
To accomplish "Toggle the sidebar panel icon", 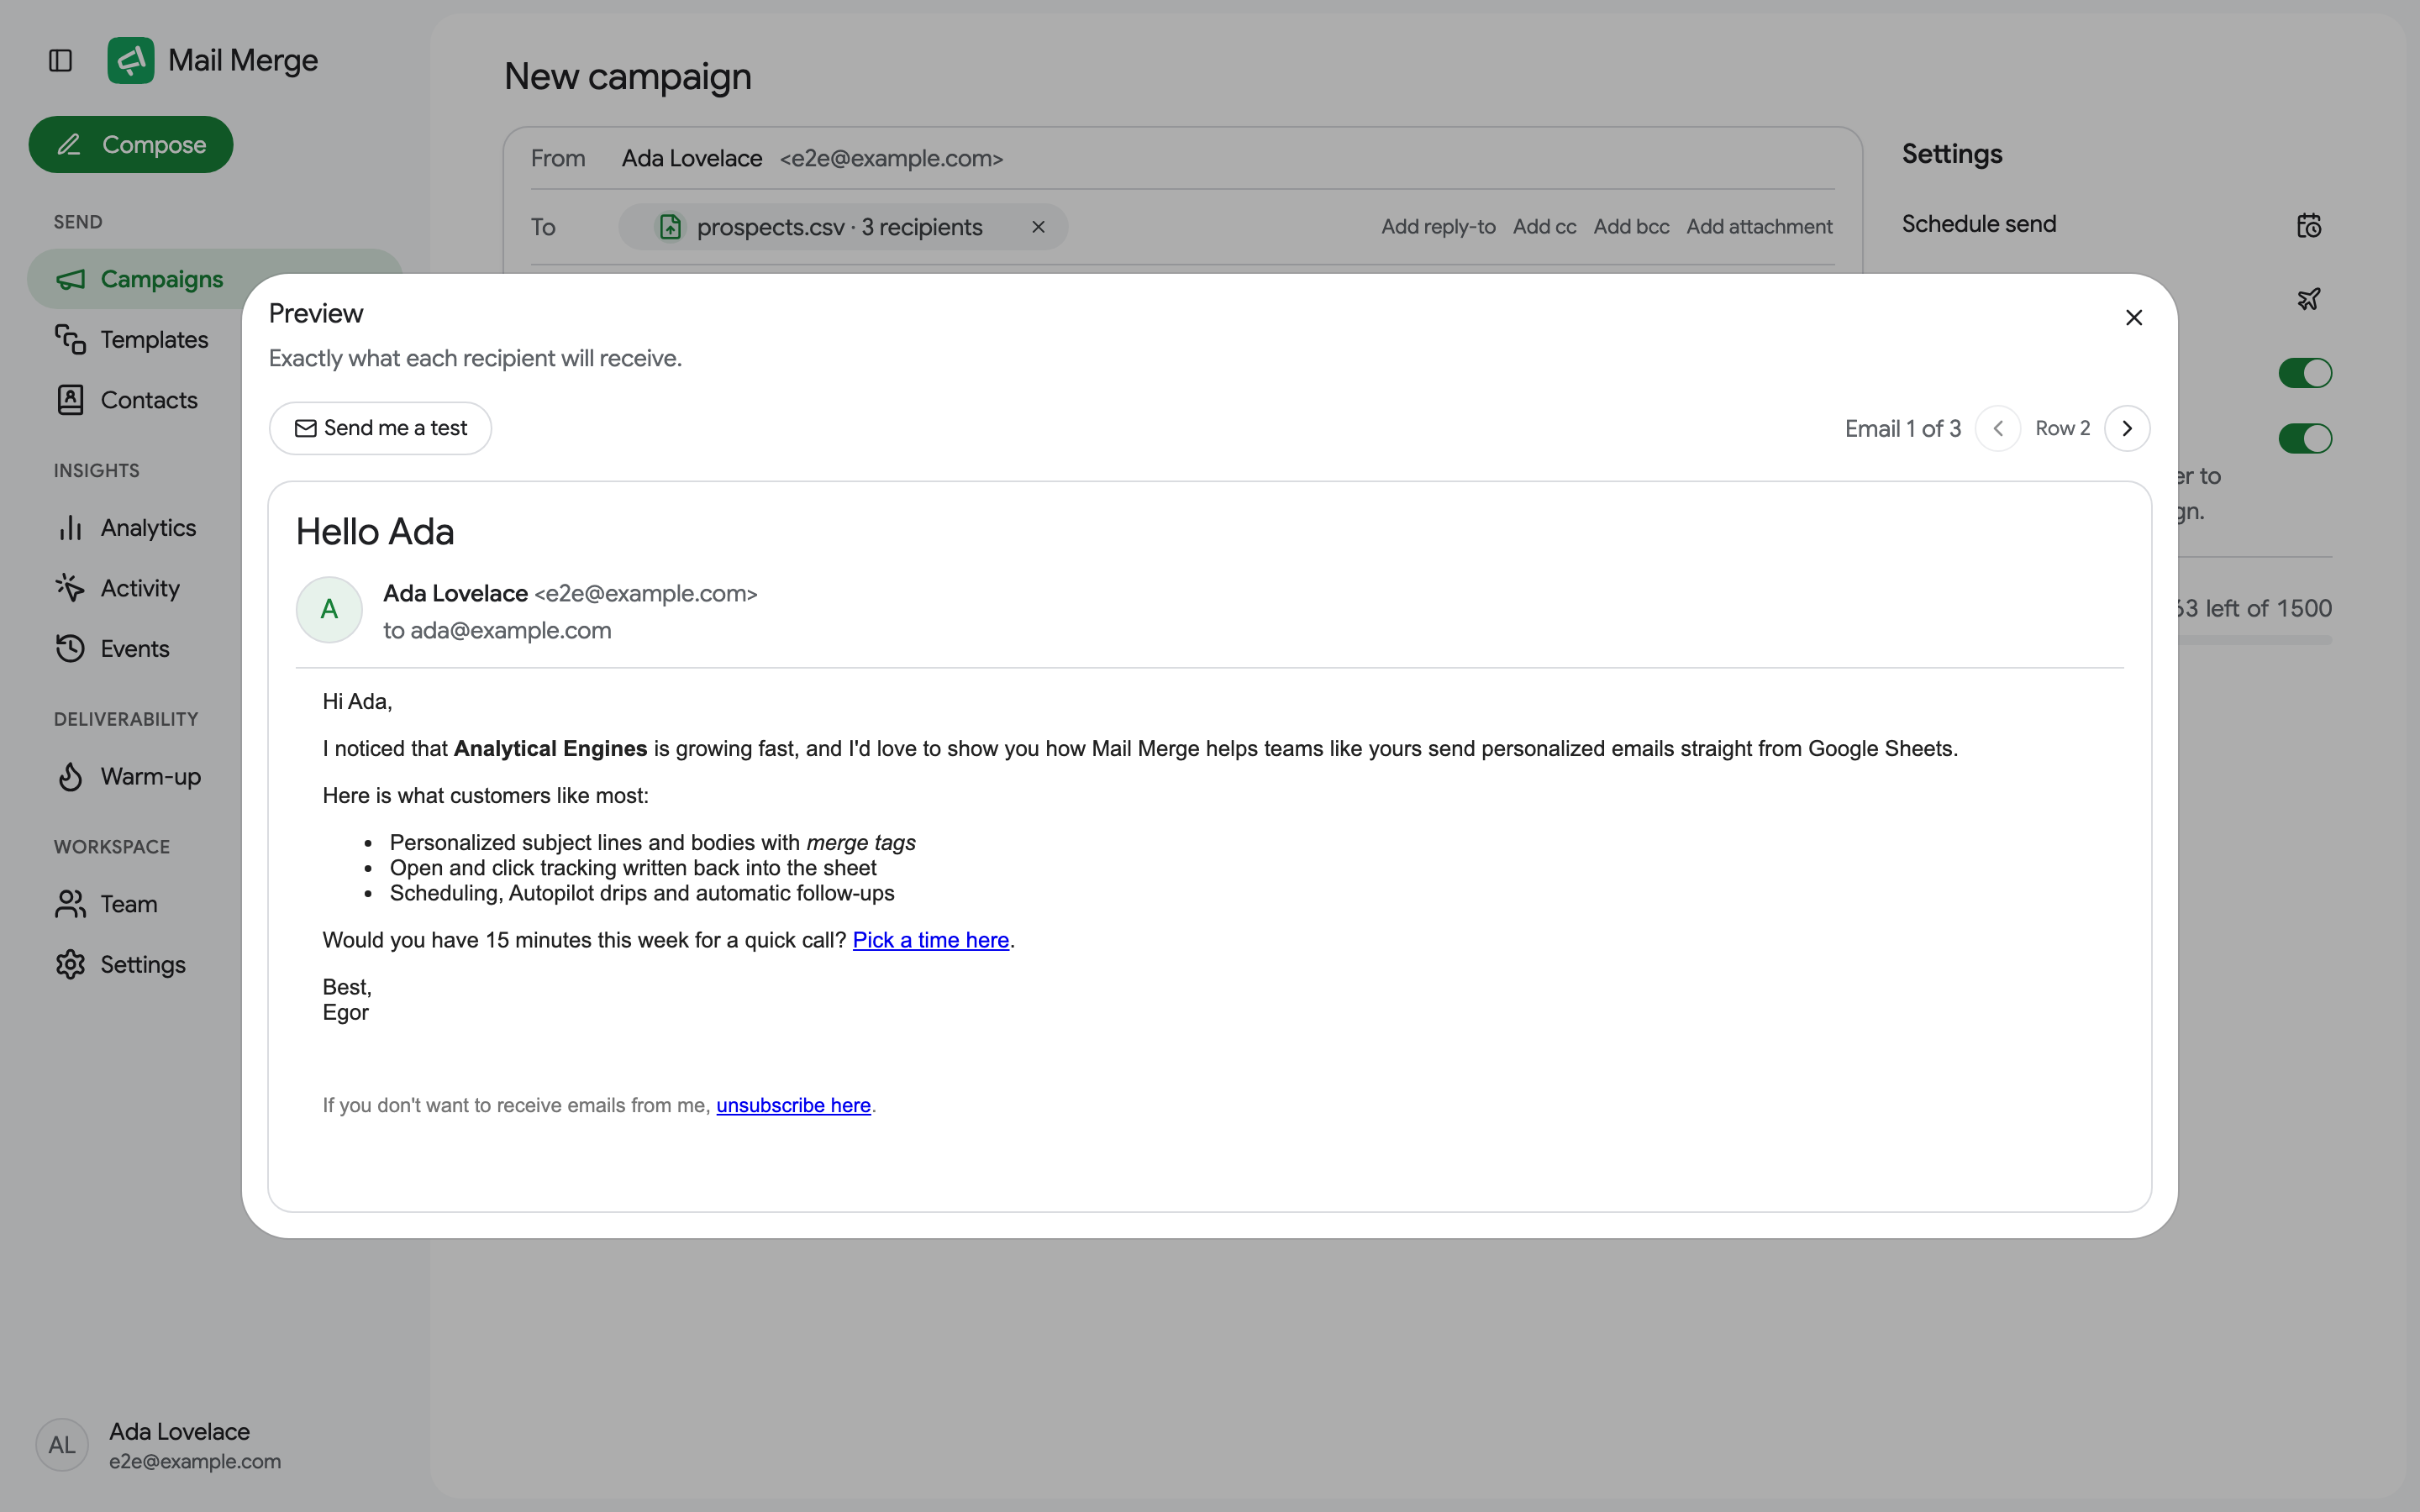I will coord(60,60).
